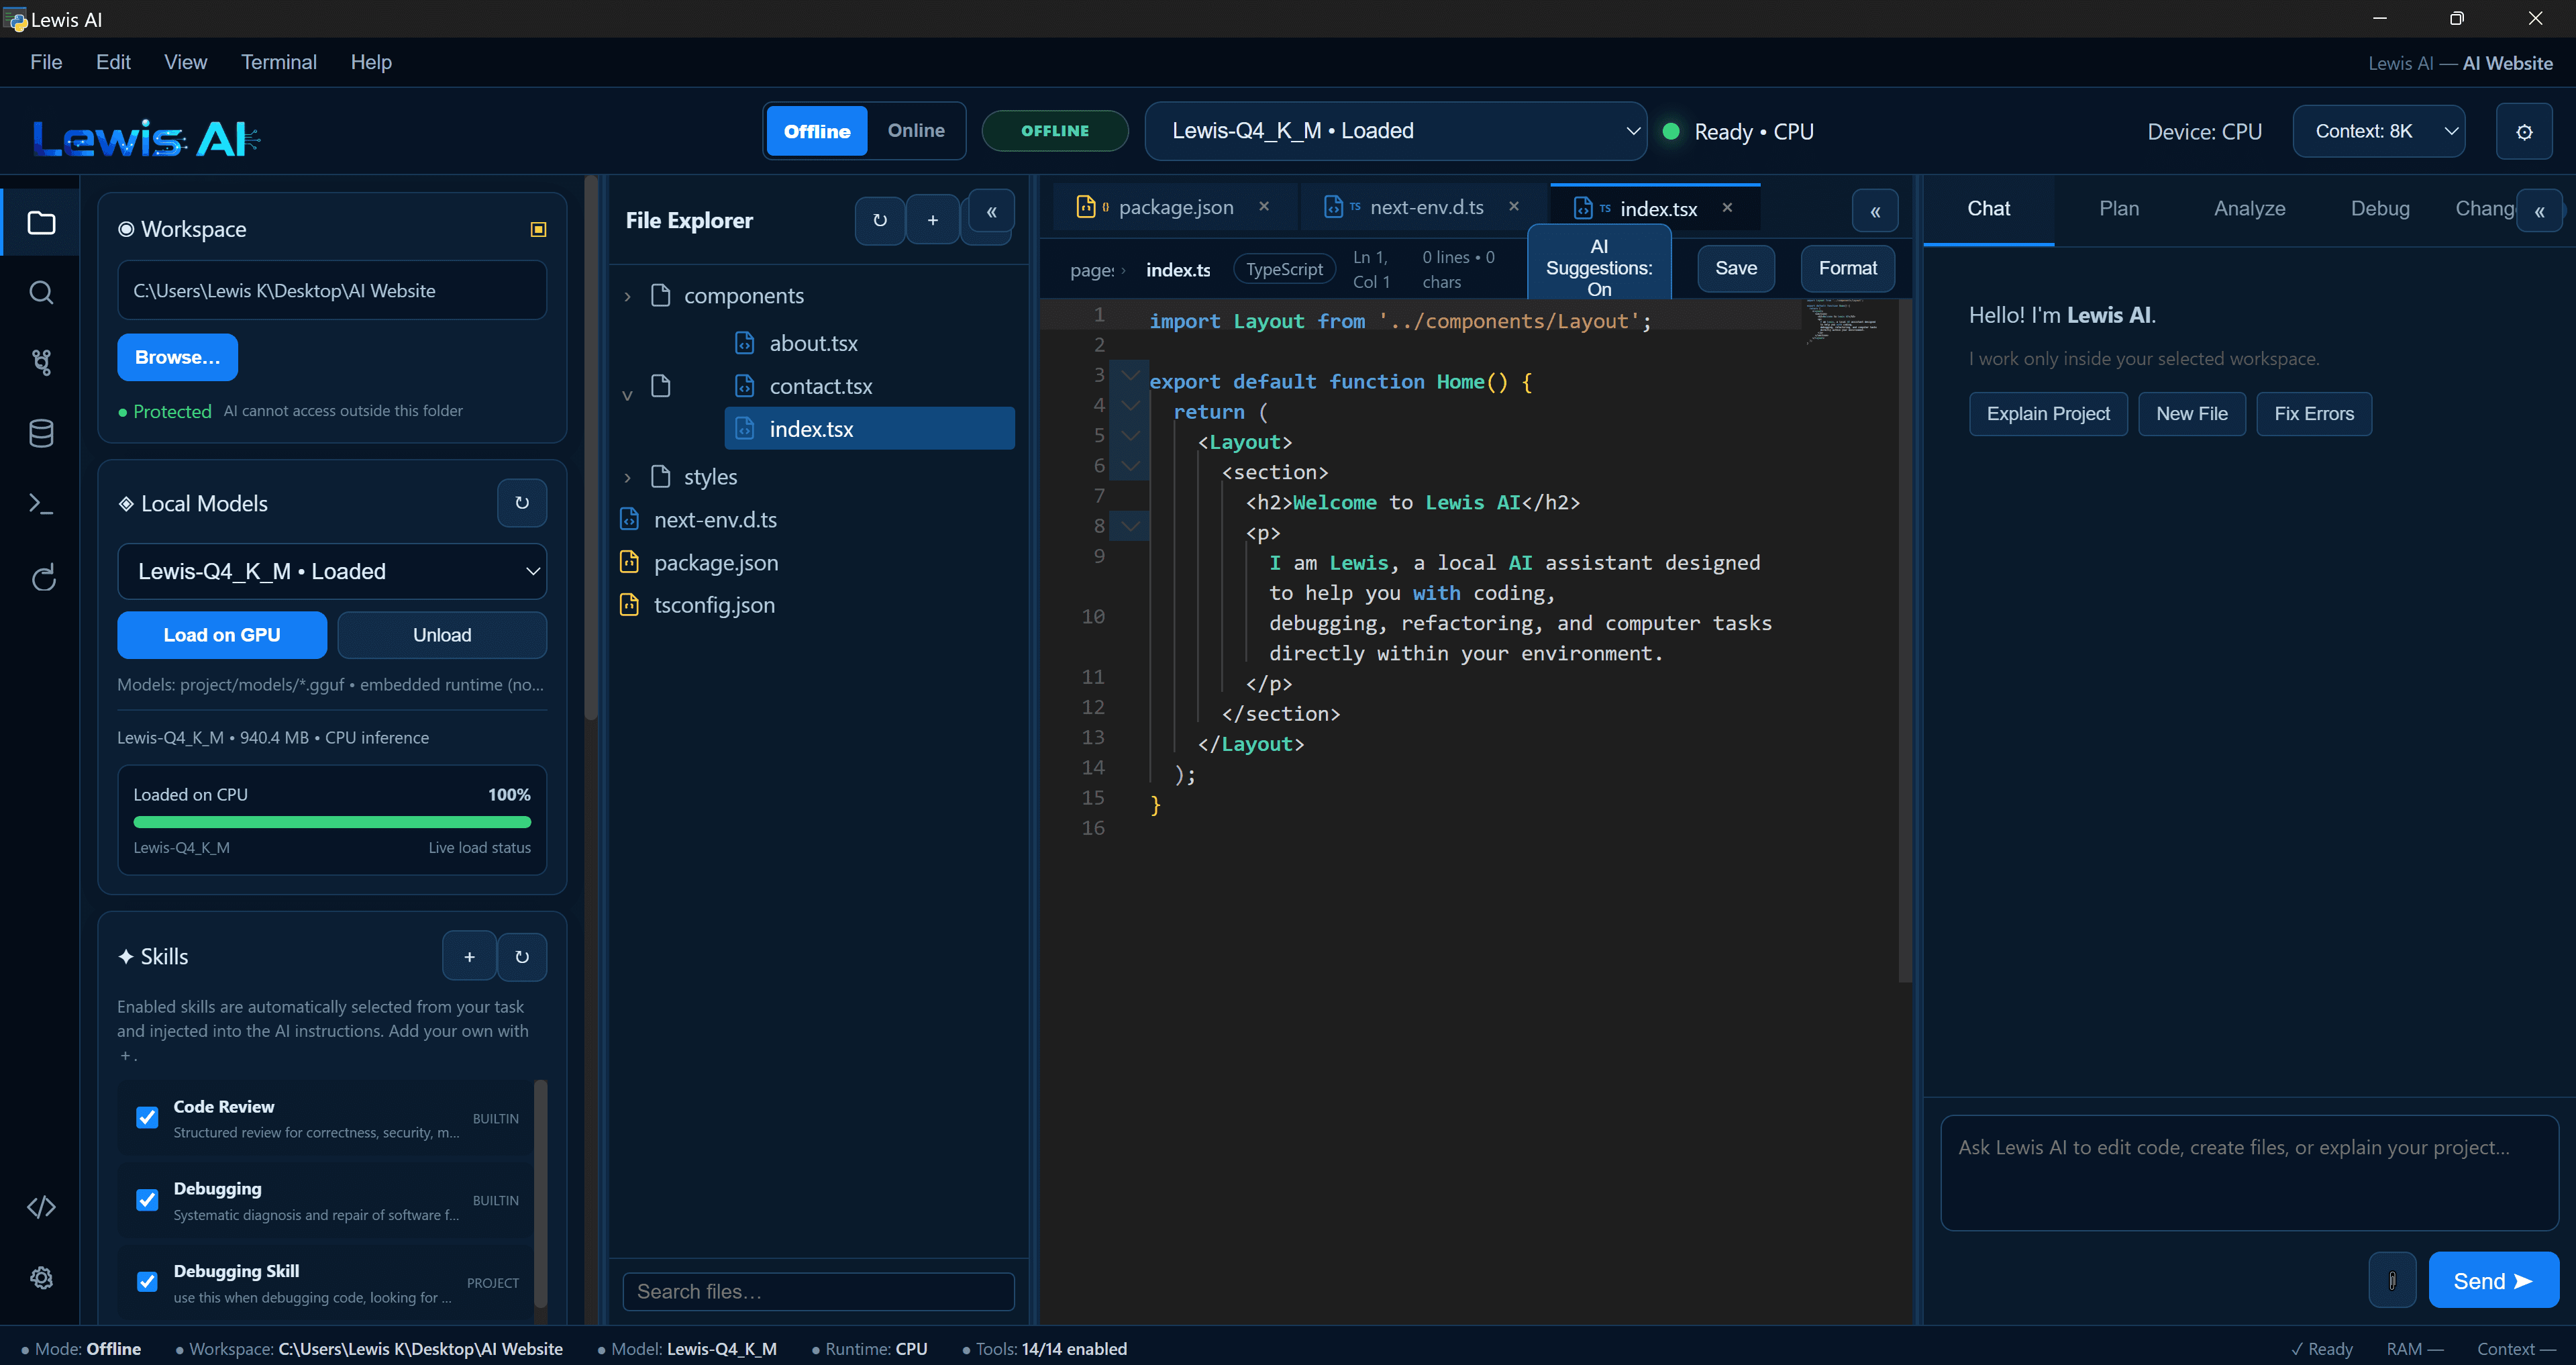Close the package.json editor tab

click(x=1264, y=206)
